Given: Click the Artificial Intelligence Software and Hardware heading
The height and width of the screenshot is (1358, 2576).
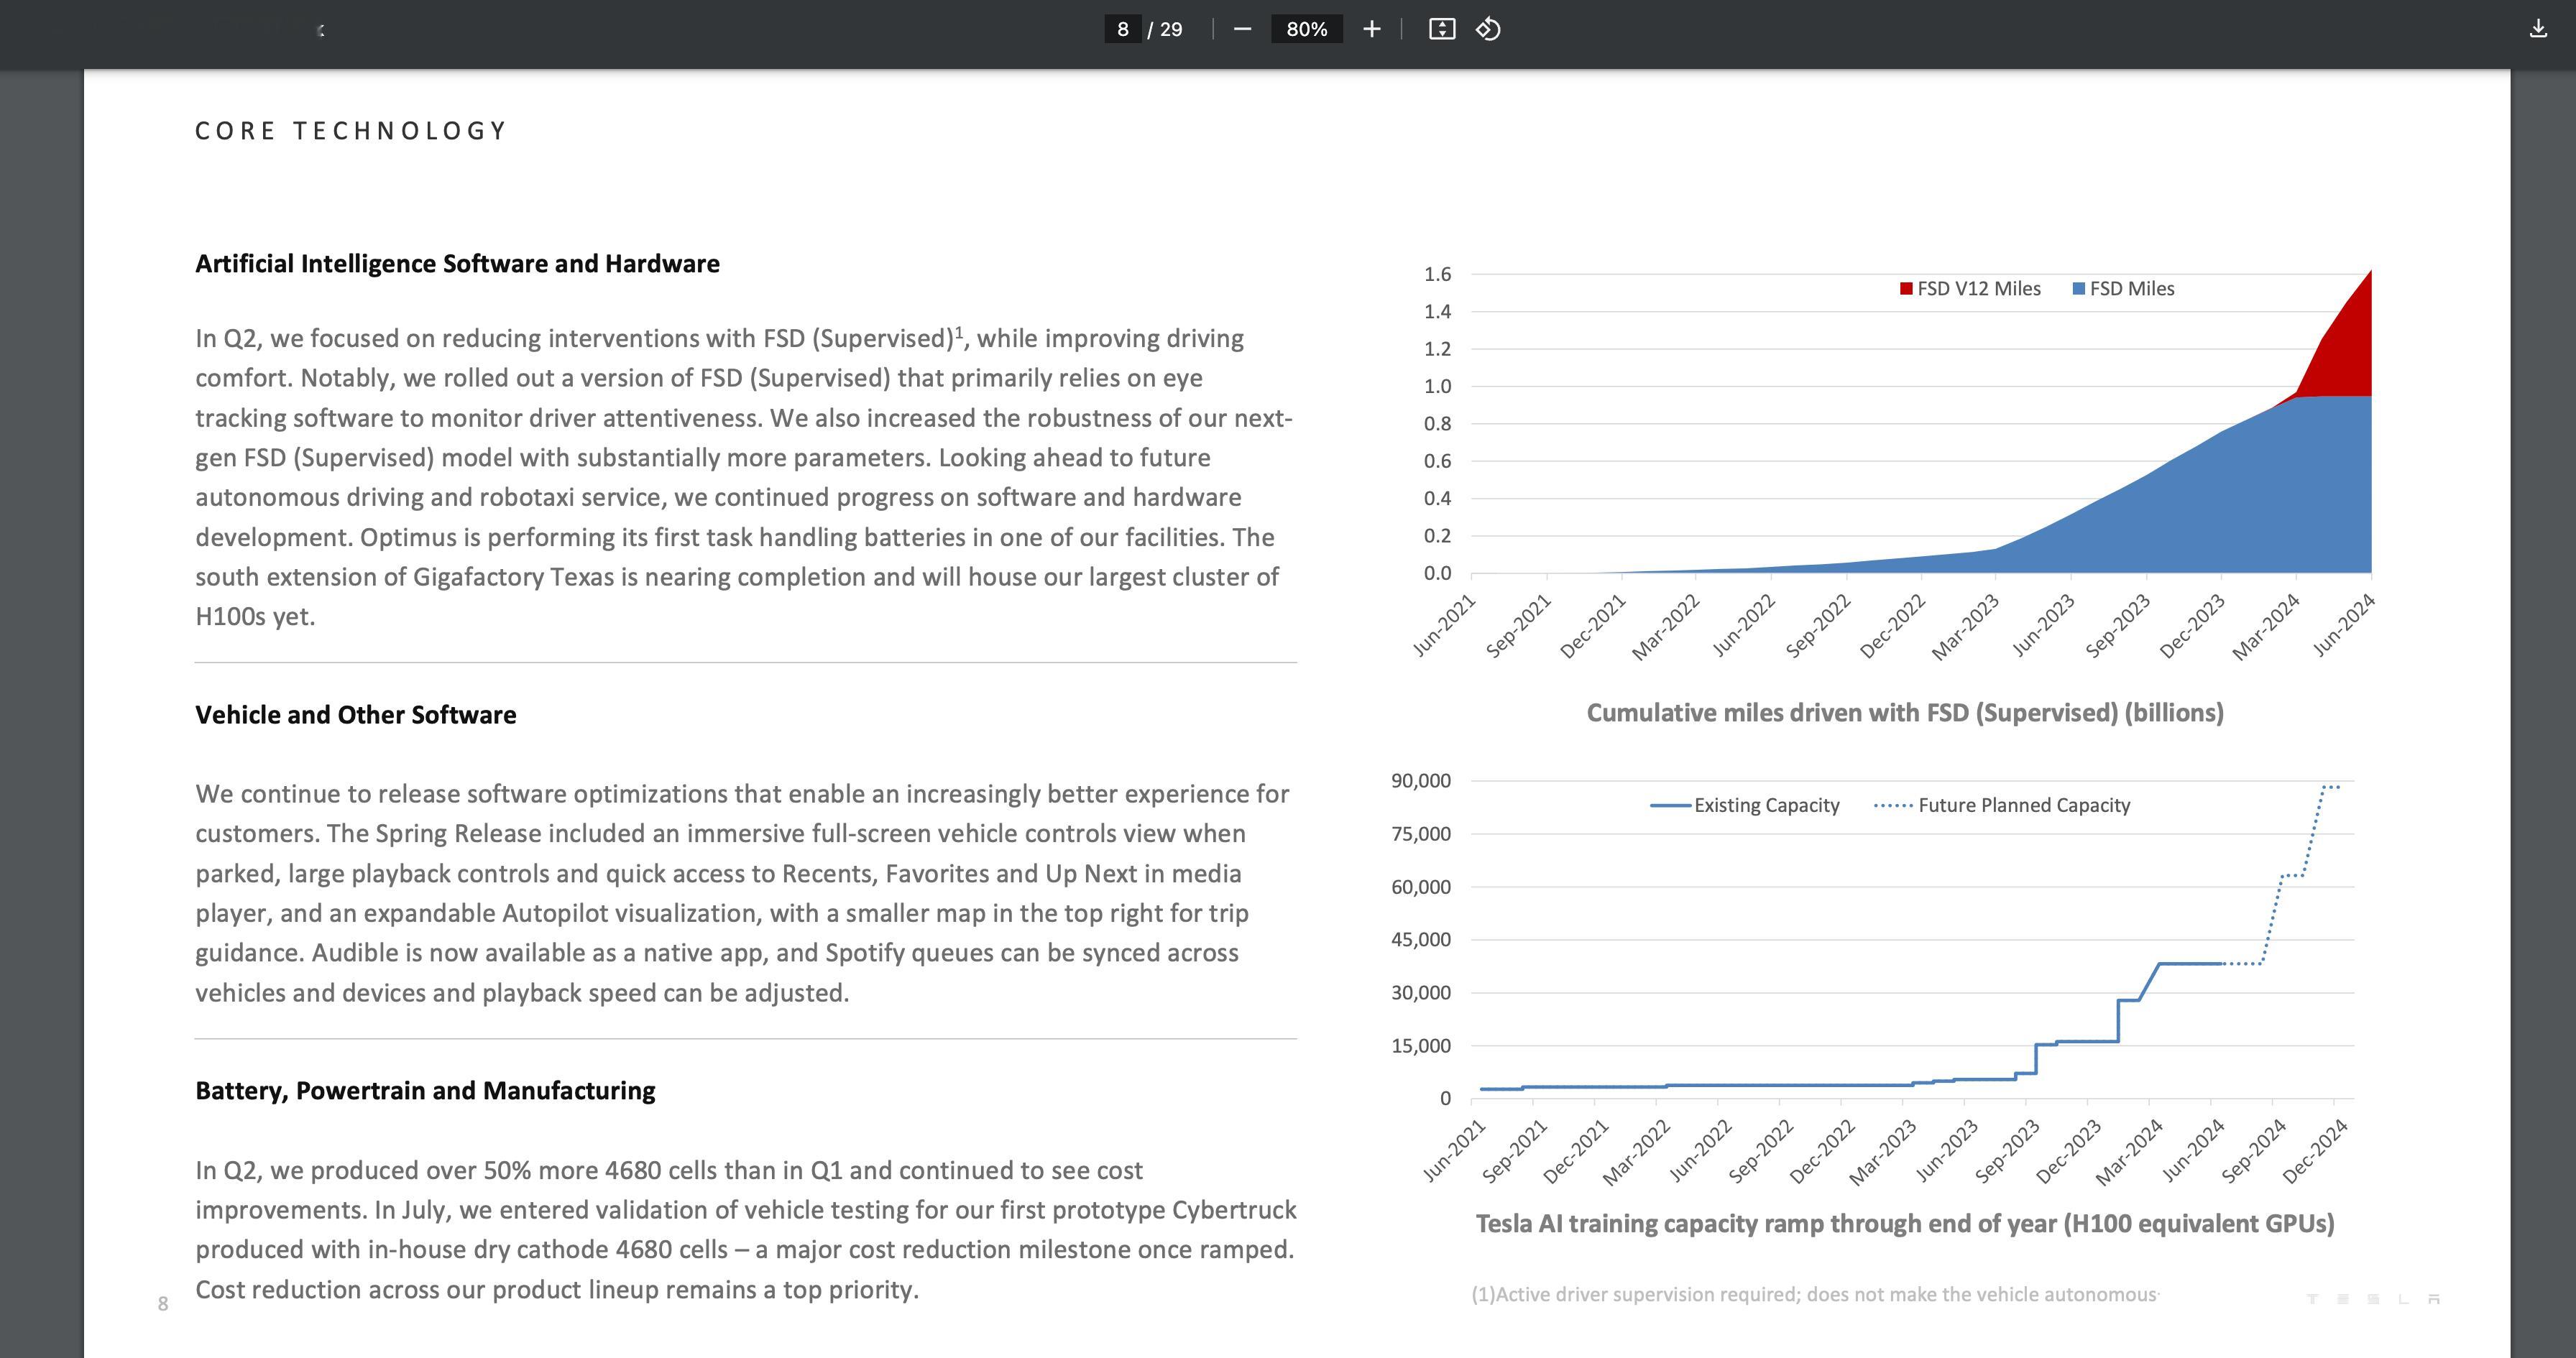Looking at the screenshot, I should point(457,263).
